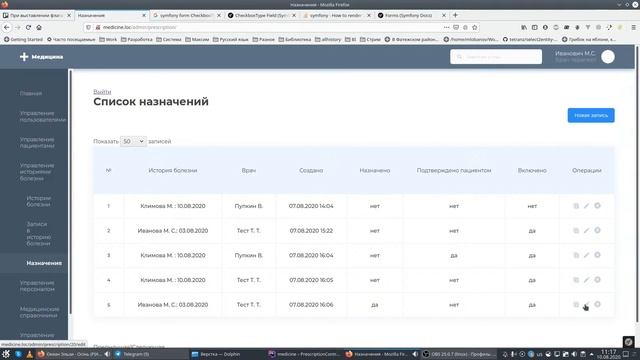Viewport: 640px width, 360px height.
Task: Sort by the Создано column header
Action: pos(311,171)
